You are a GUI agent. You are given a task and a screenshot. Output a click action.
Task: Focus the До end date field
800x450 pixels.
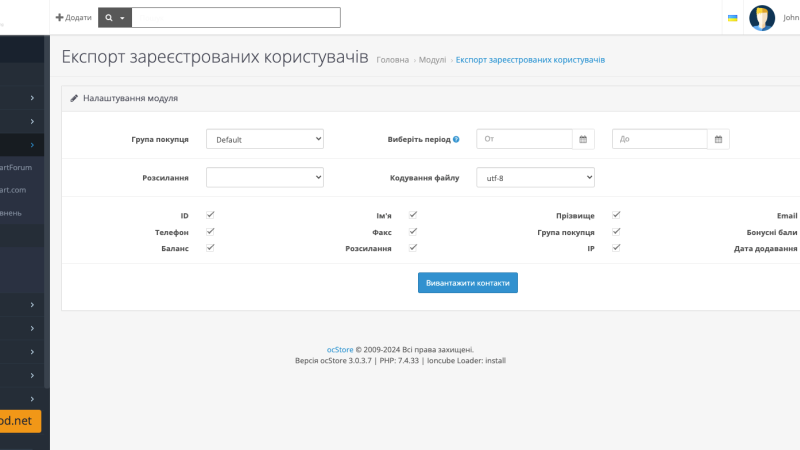tap(660, 139)
